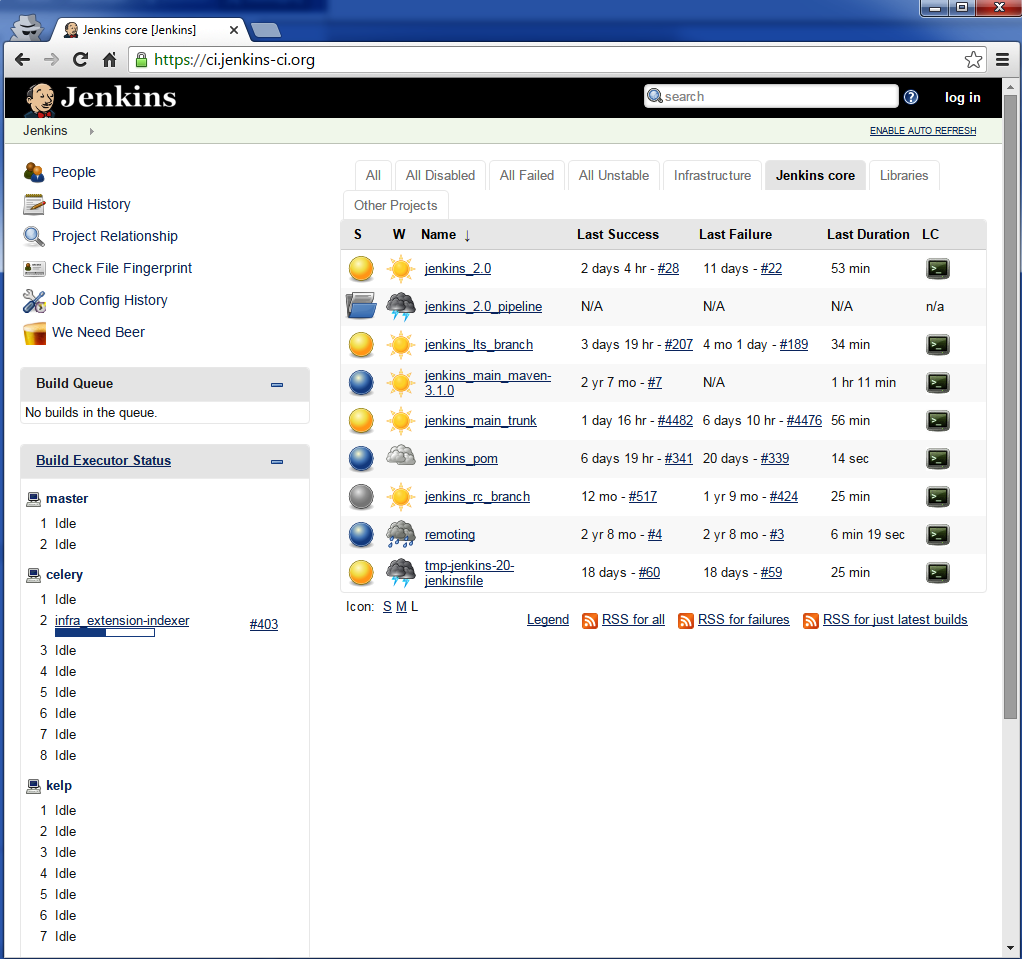Screen dimensions: 1022x959
Task: Switch to the All Failed tab
Action: tap(526, 175)
